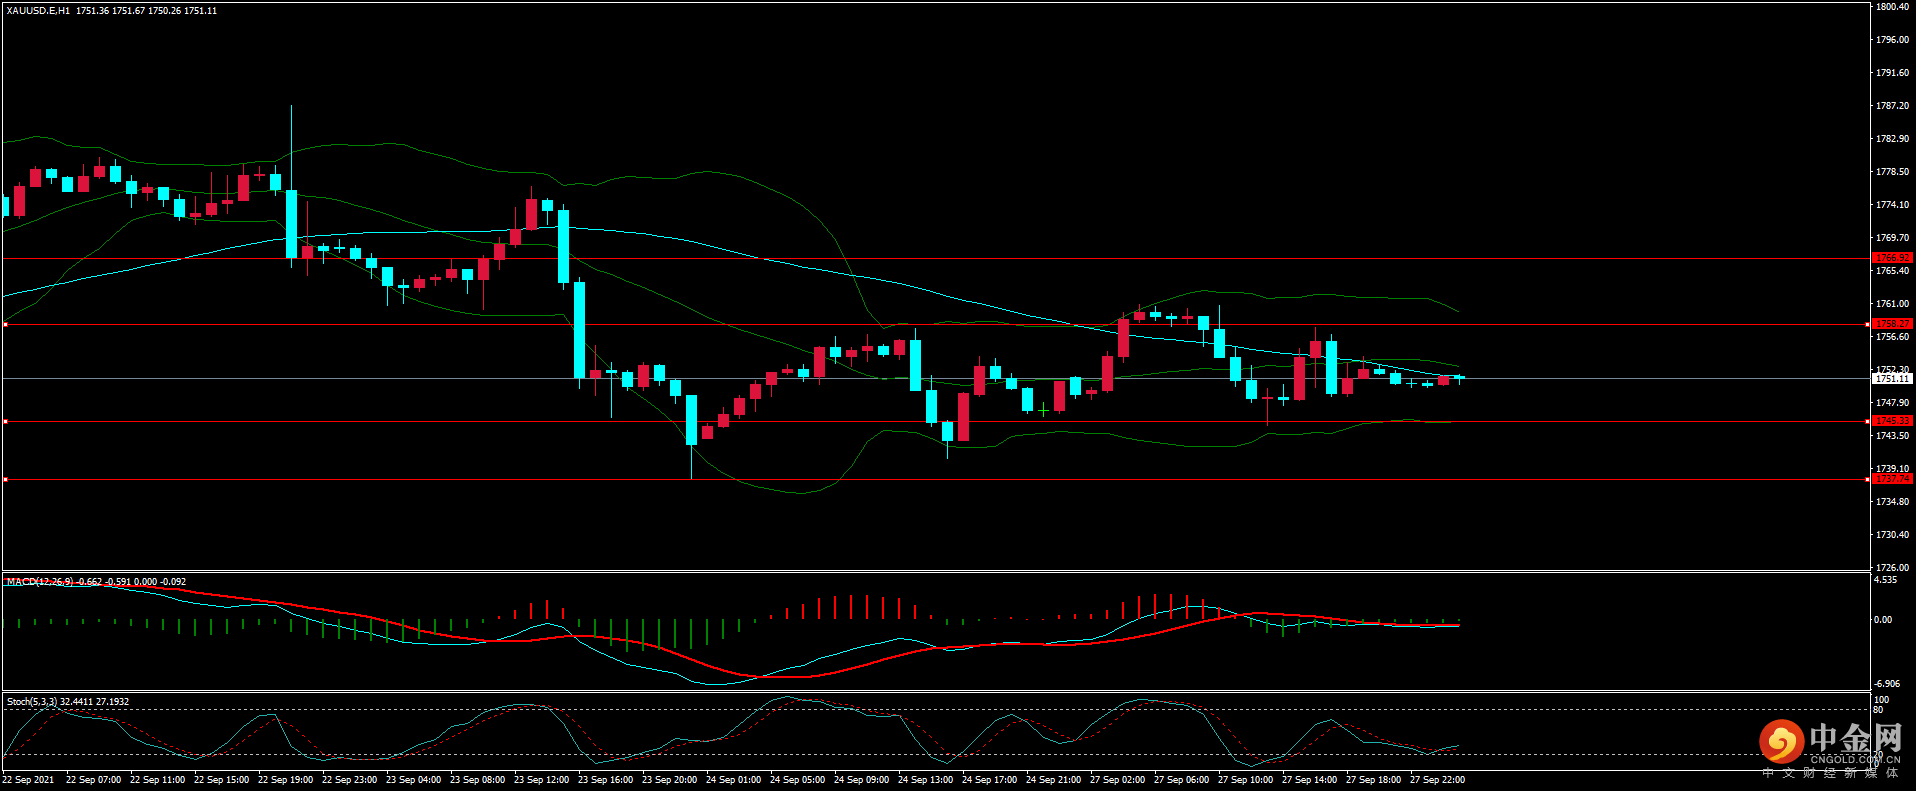1916x791 pixels.
Task: Click the red 1766.92 price tag
Action: click(1892, 258)
